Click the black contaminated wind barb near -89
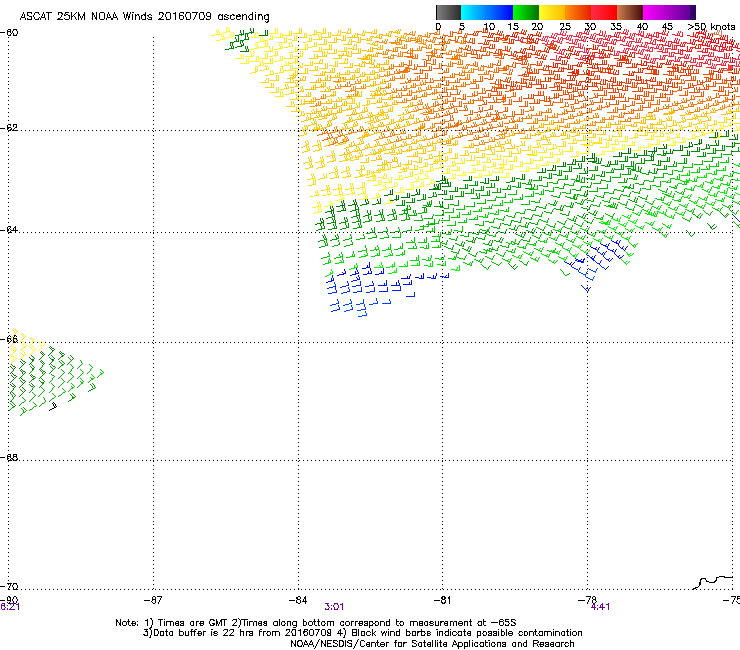This screenshot has width=740, height=650. tap(53, 406)
